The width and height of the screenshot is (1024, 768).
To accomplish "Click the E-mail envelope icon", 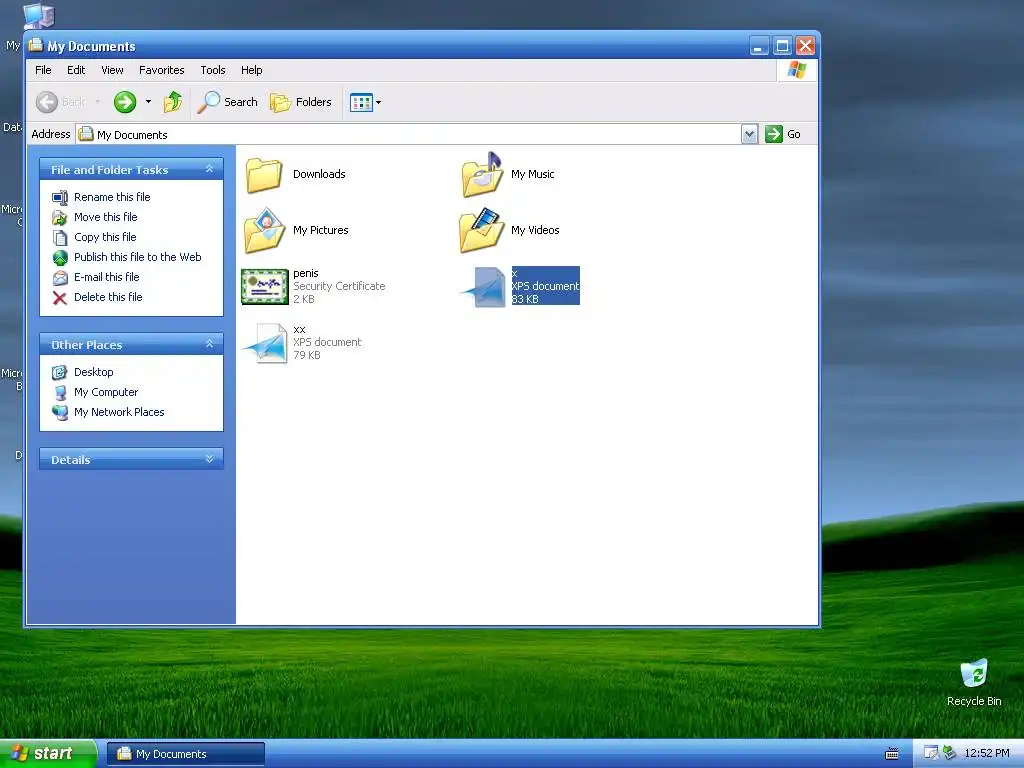I will [60, 278].
